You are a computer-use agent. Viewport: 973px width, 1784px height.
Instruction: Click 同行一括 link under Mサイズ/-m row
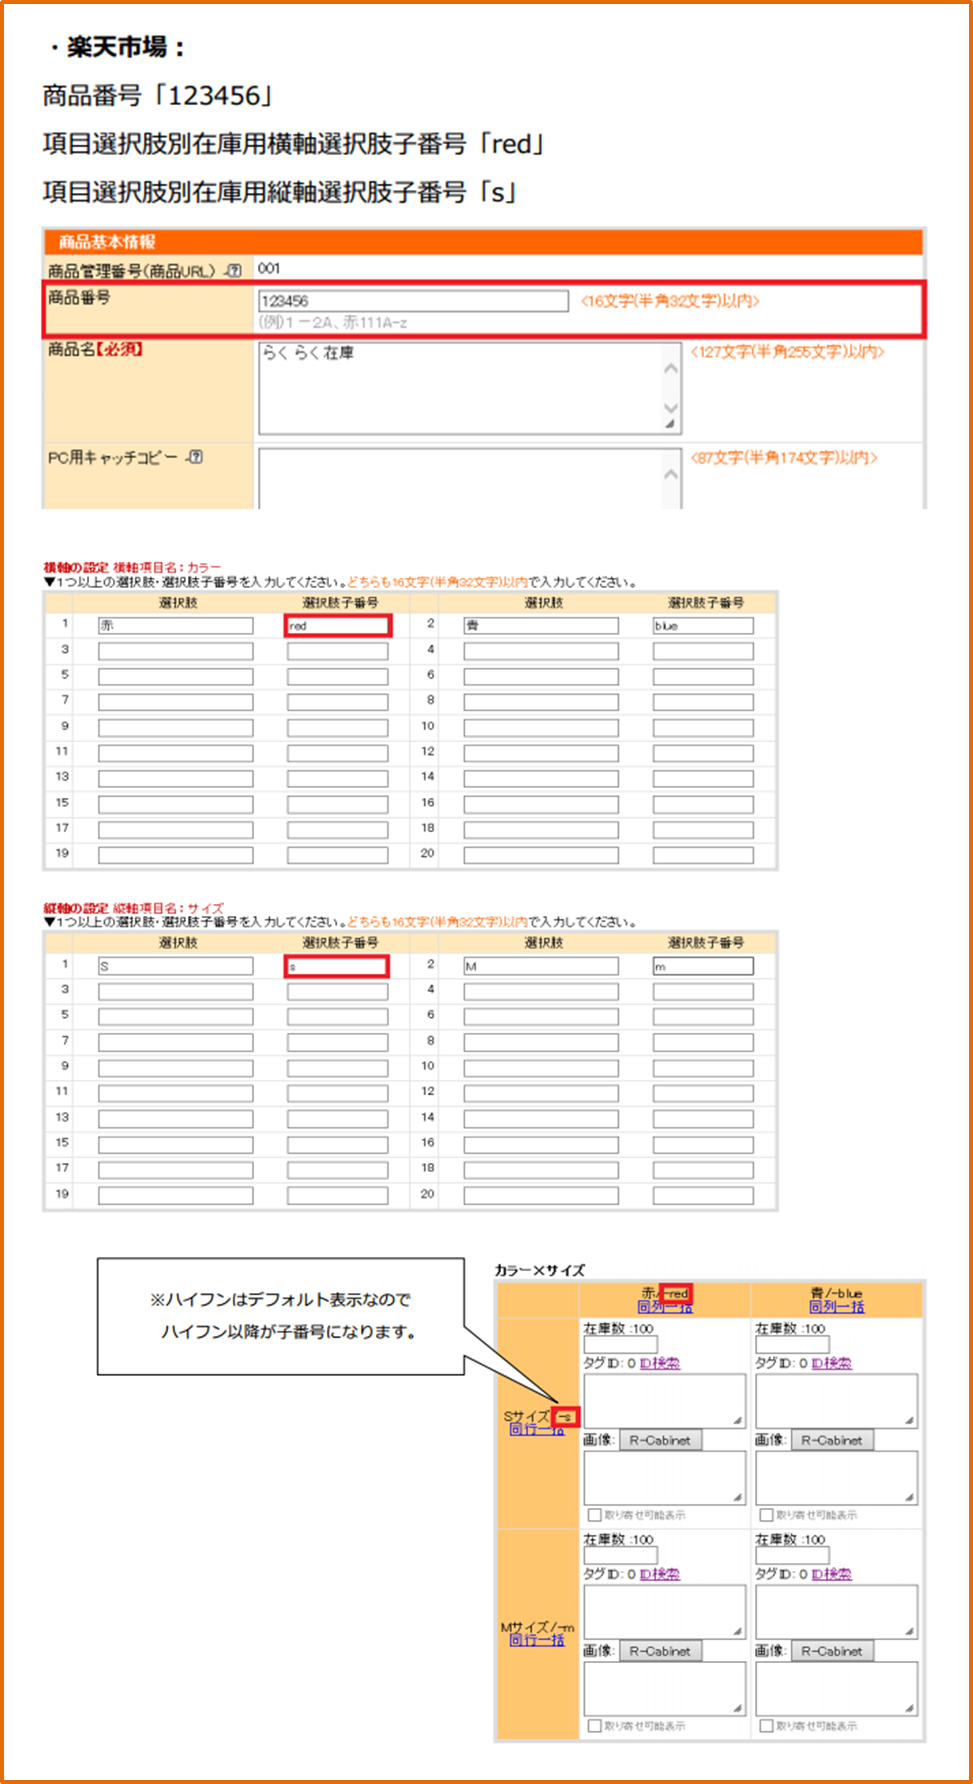tap(537, 1641)
